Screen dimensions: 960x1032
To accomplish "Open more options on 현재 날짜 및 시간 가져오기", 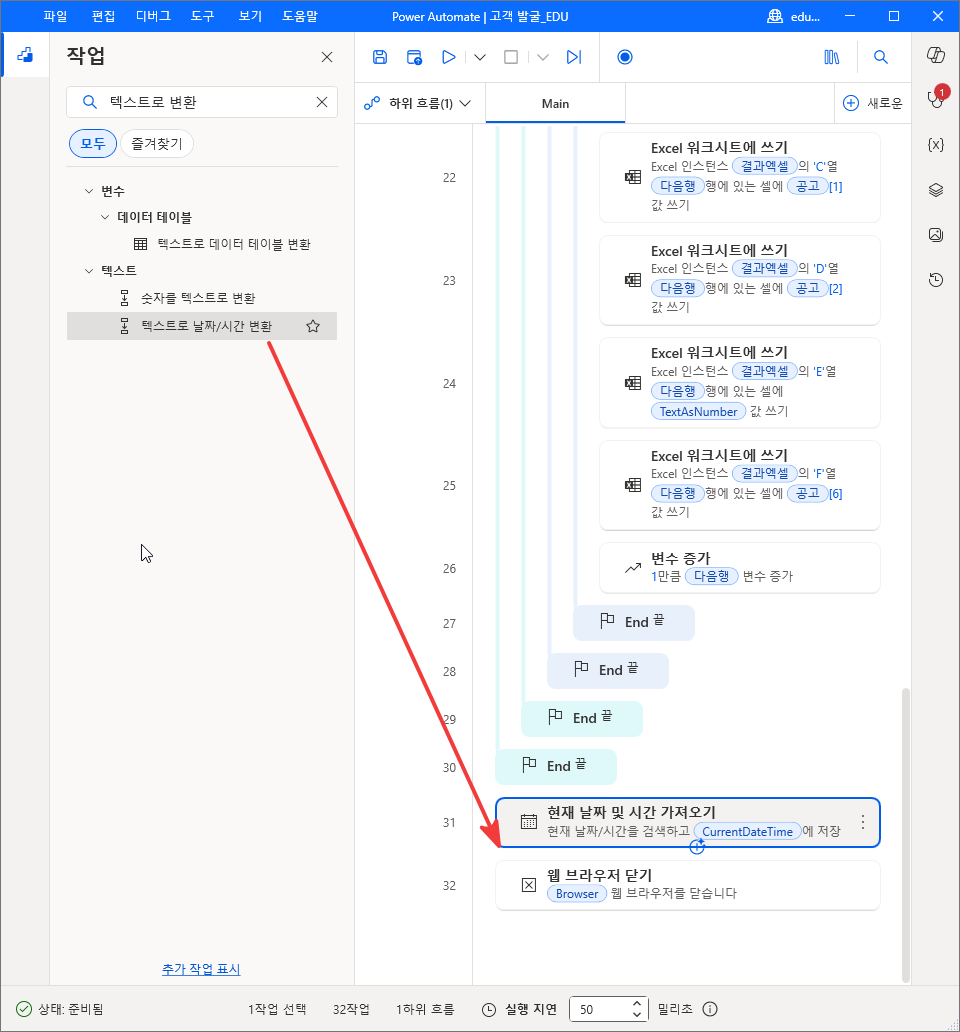I will pyautogui.click(x=863, y=822).
